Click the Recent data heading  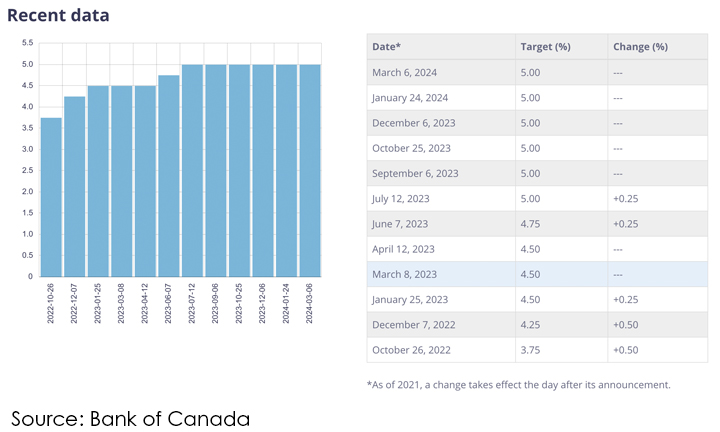58,15
